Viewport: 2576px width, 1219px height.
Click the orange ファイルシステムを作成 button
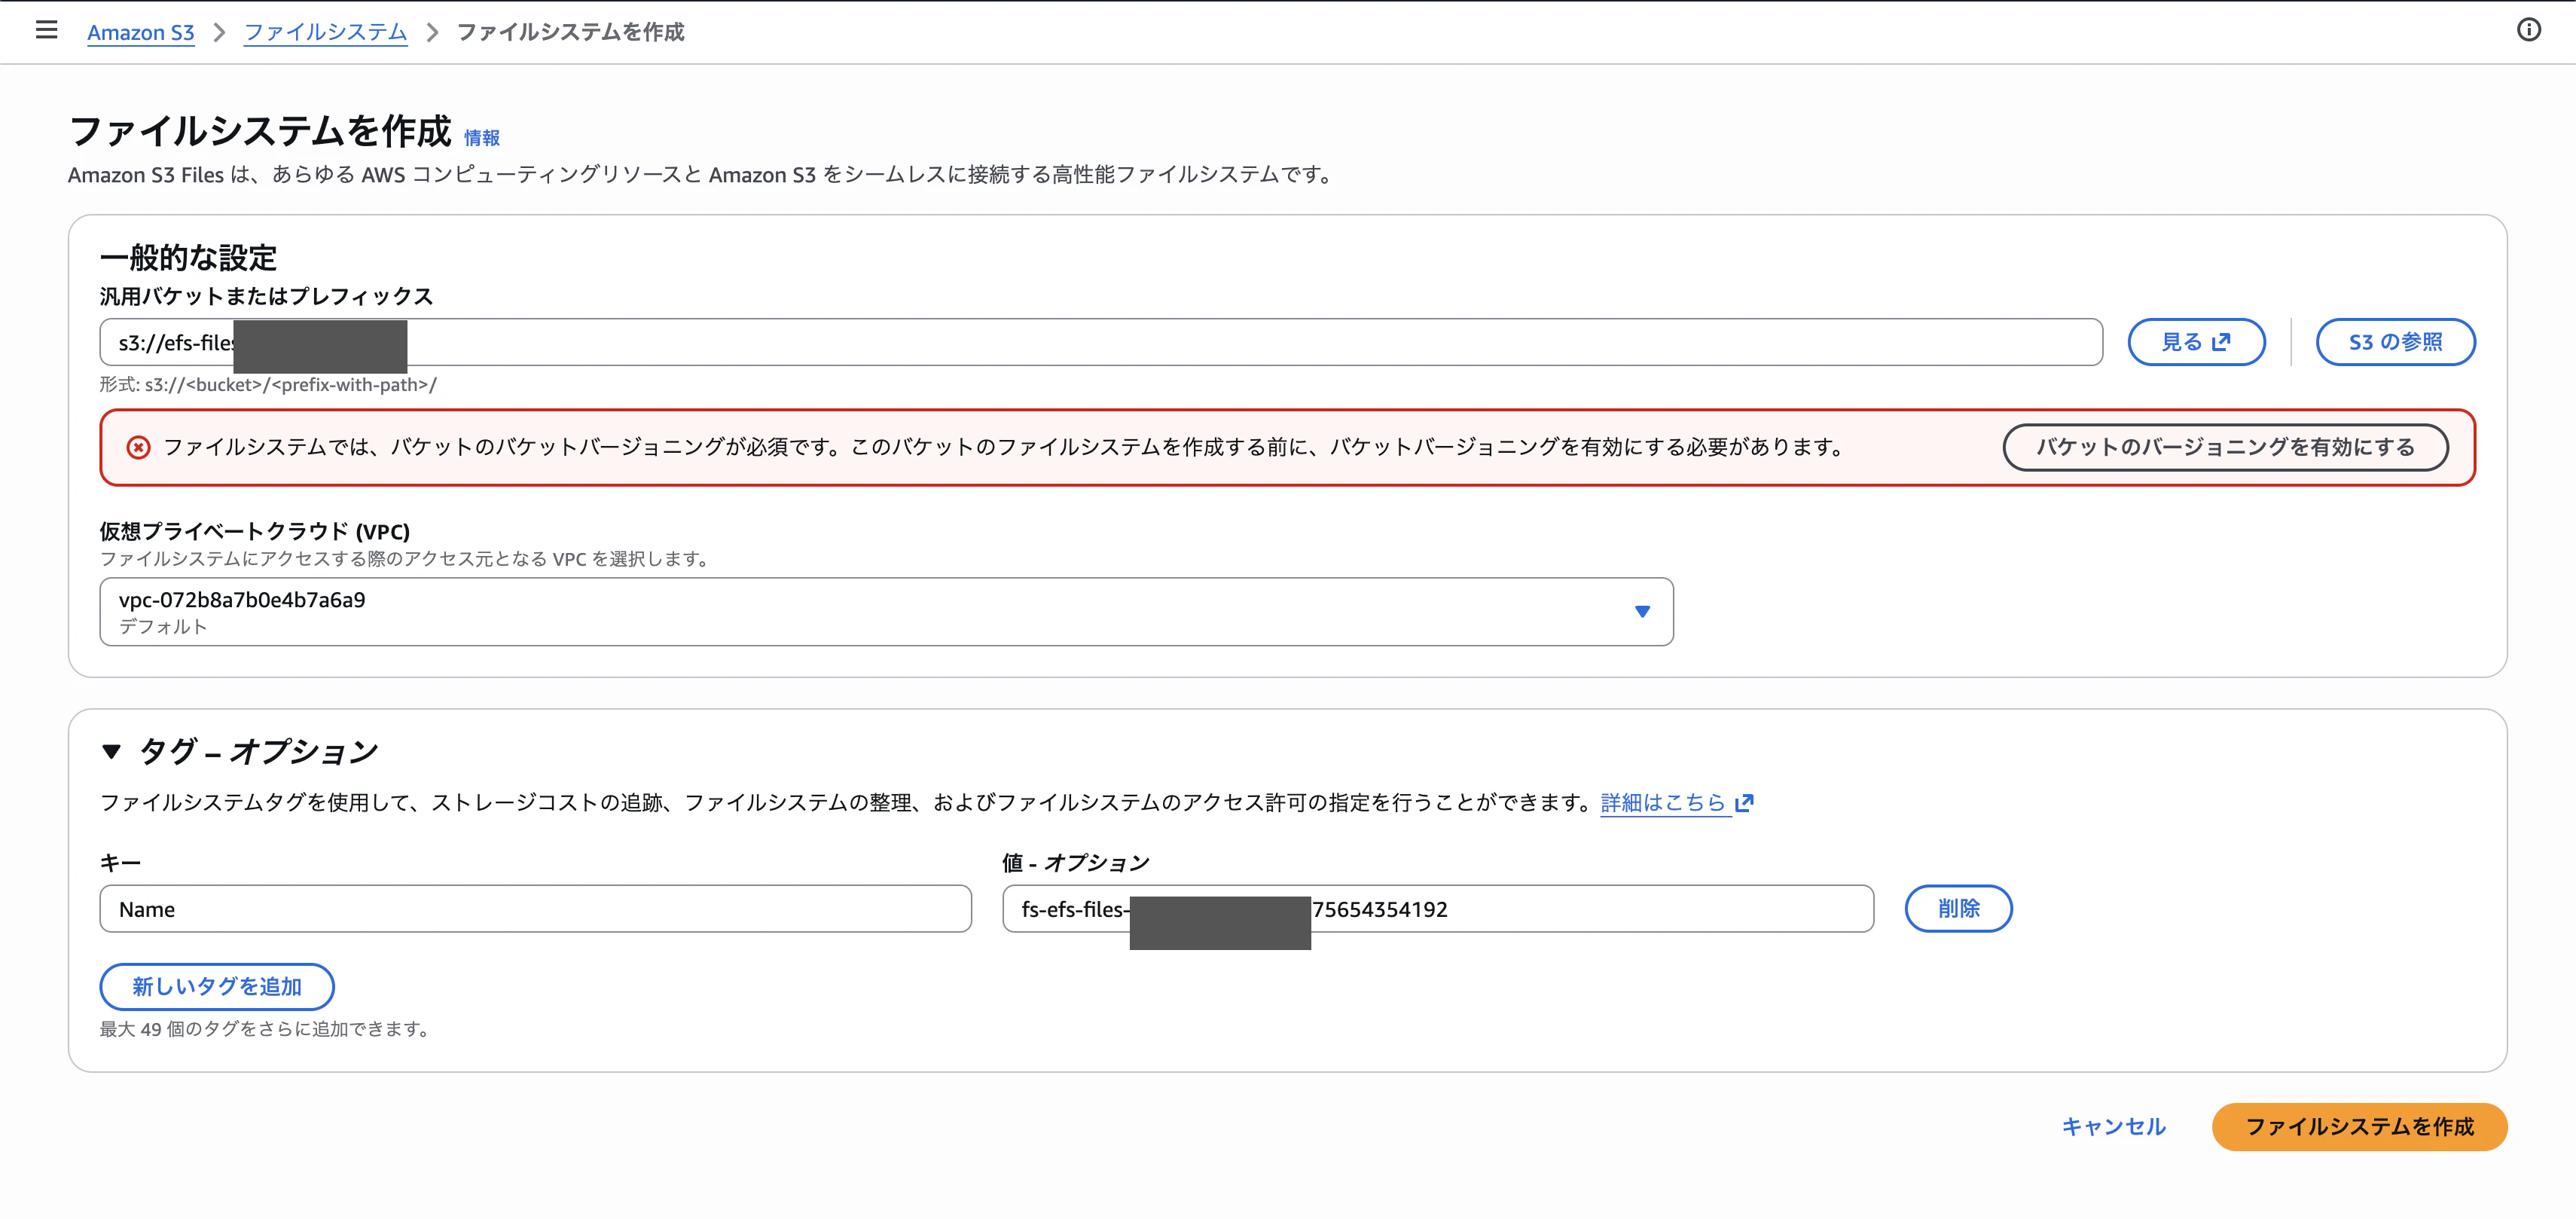[2359, 1126]
